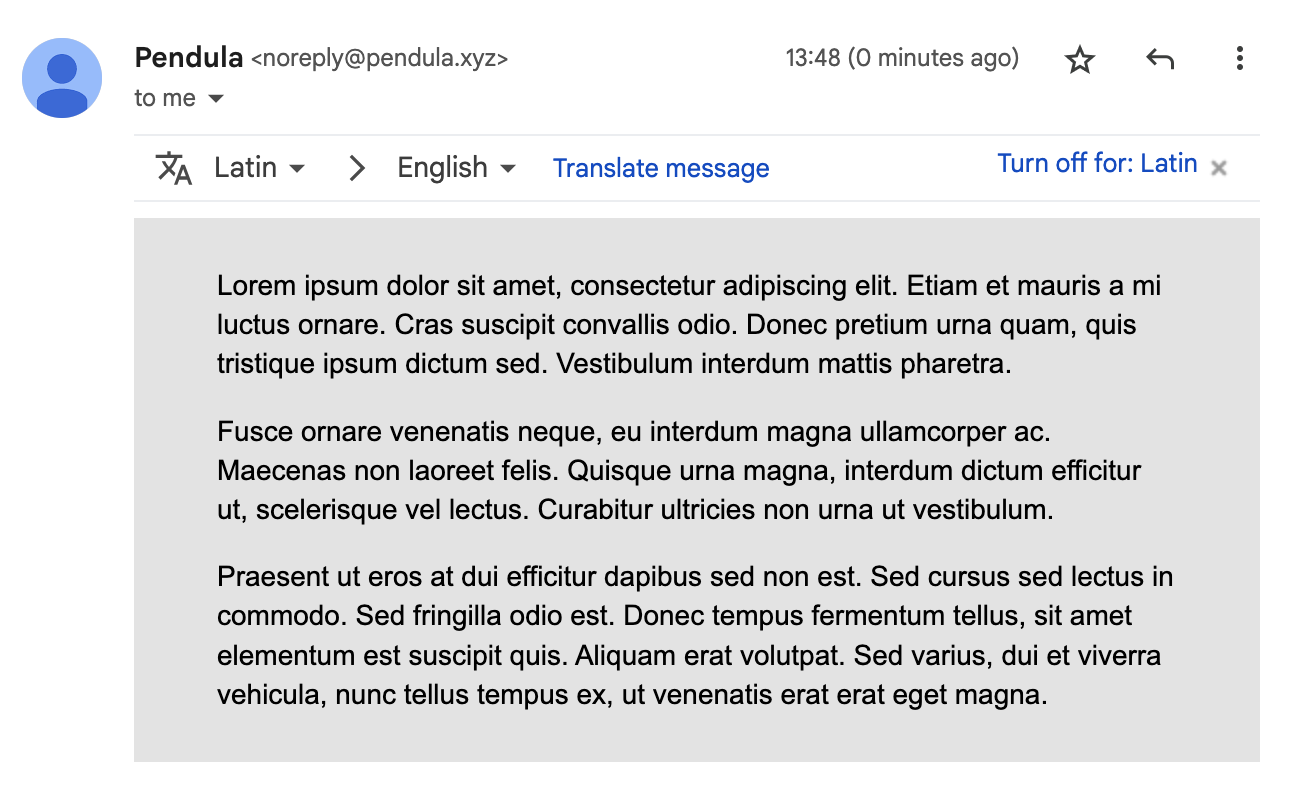
Task: Click the sender's blue avatar picture
Action: [62, 78]
